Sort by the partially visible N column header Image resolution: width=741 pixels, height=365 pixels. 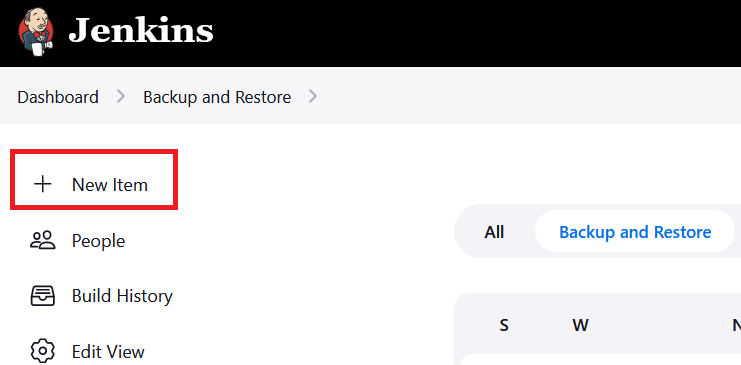pos(736,325)
